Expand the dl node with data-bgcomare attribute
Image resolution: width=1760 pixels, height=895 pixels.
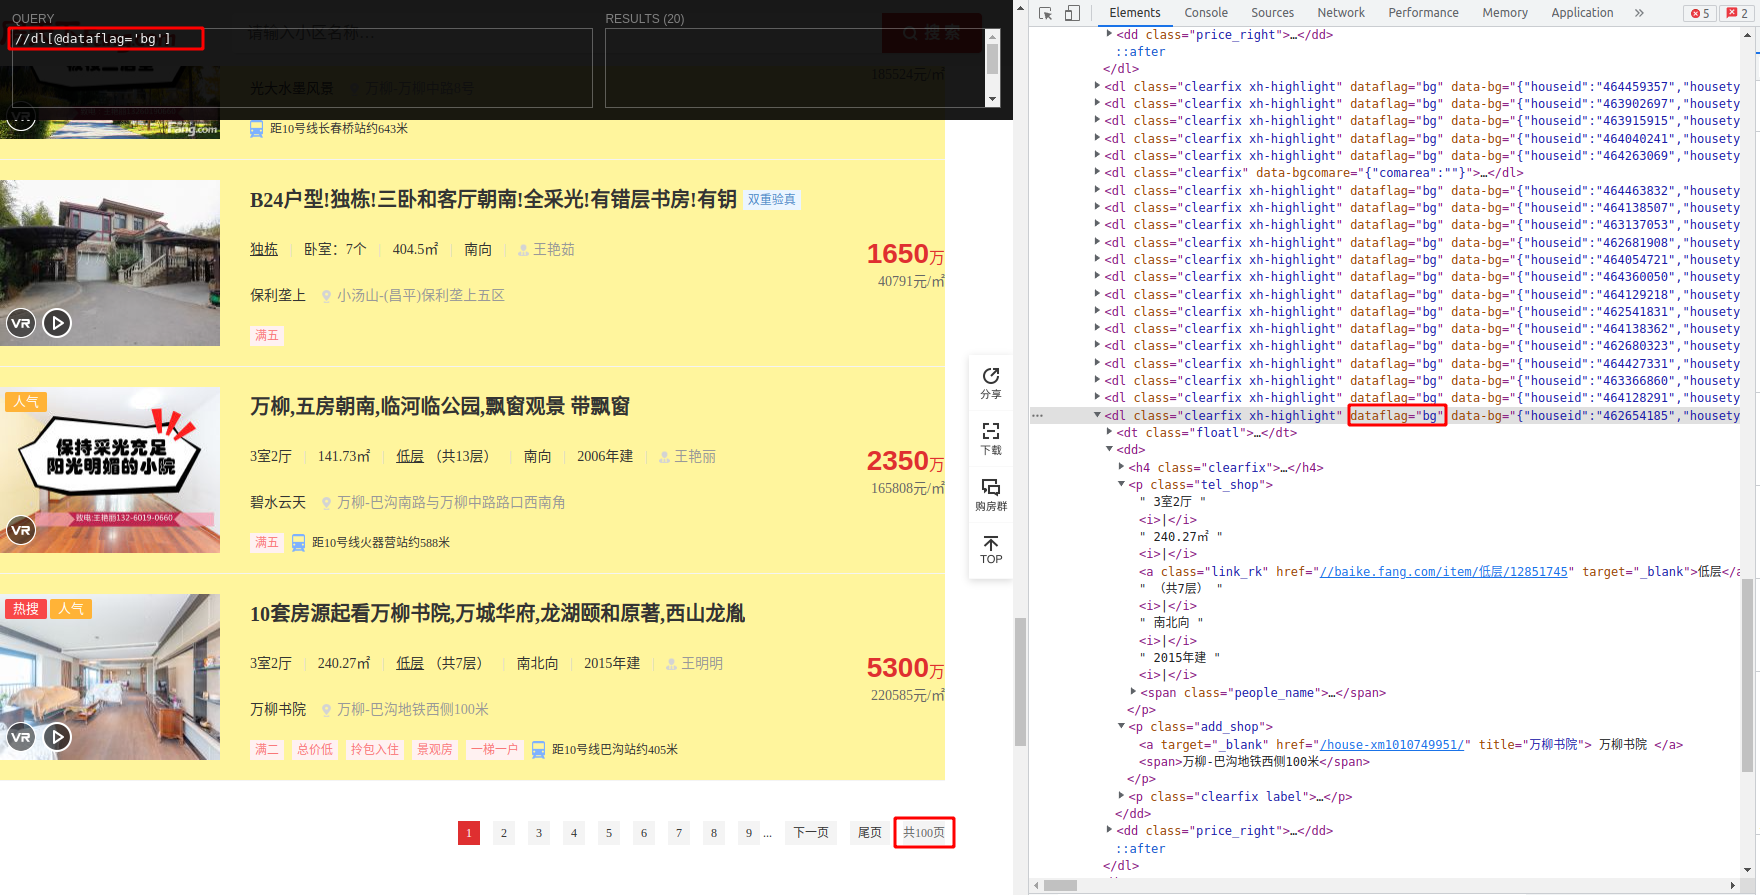pos(1097,172)
